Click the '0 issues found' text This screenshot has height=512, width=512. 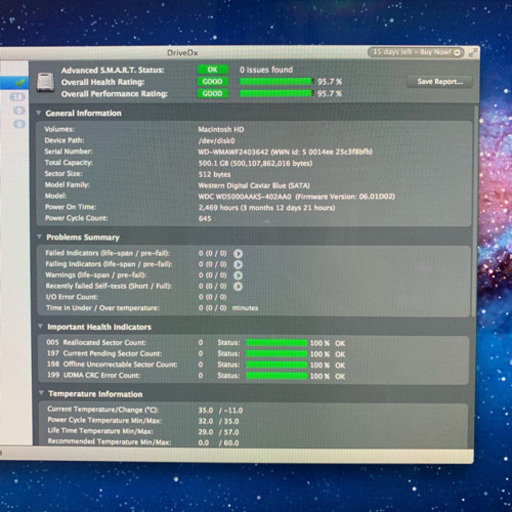(266, 70)
